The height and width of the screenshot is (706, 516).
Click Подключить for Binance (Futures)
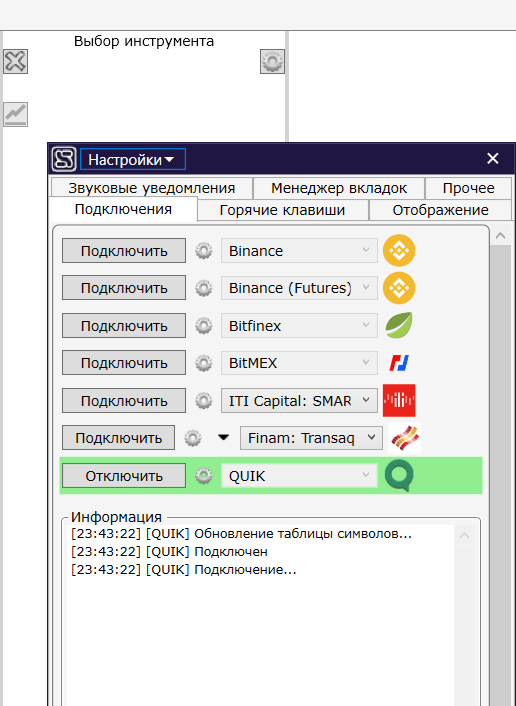124,288
